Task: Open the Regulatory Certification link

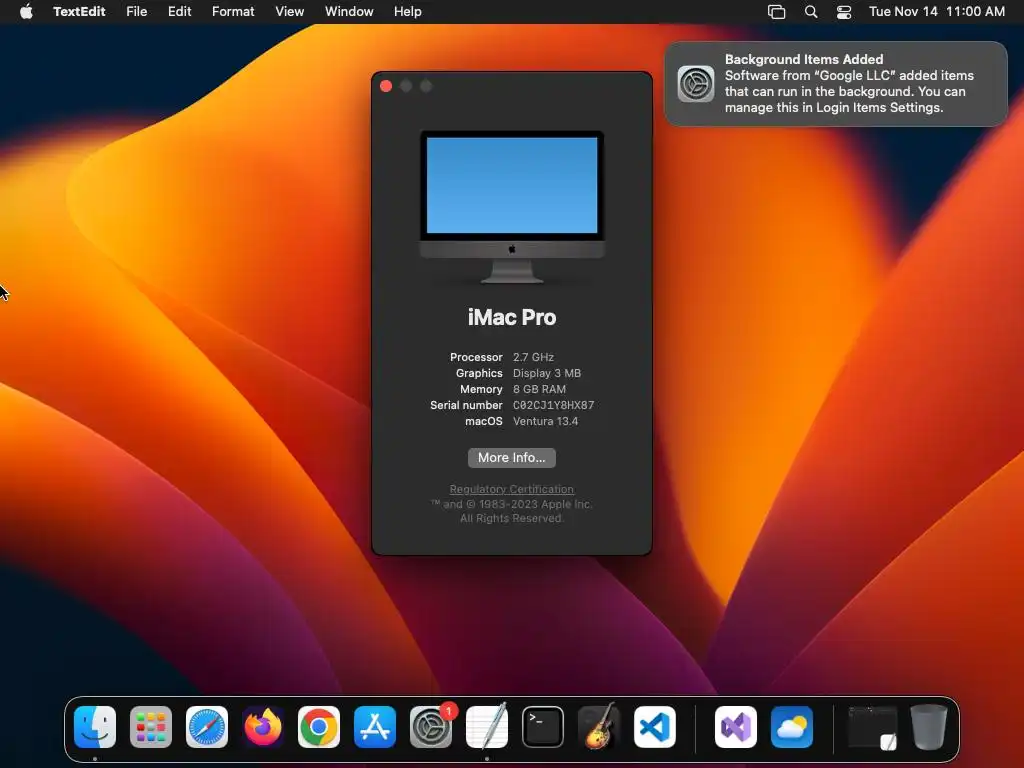Action: click(512, 489)
